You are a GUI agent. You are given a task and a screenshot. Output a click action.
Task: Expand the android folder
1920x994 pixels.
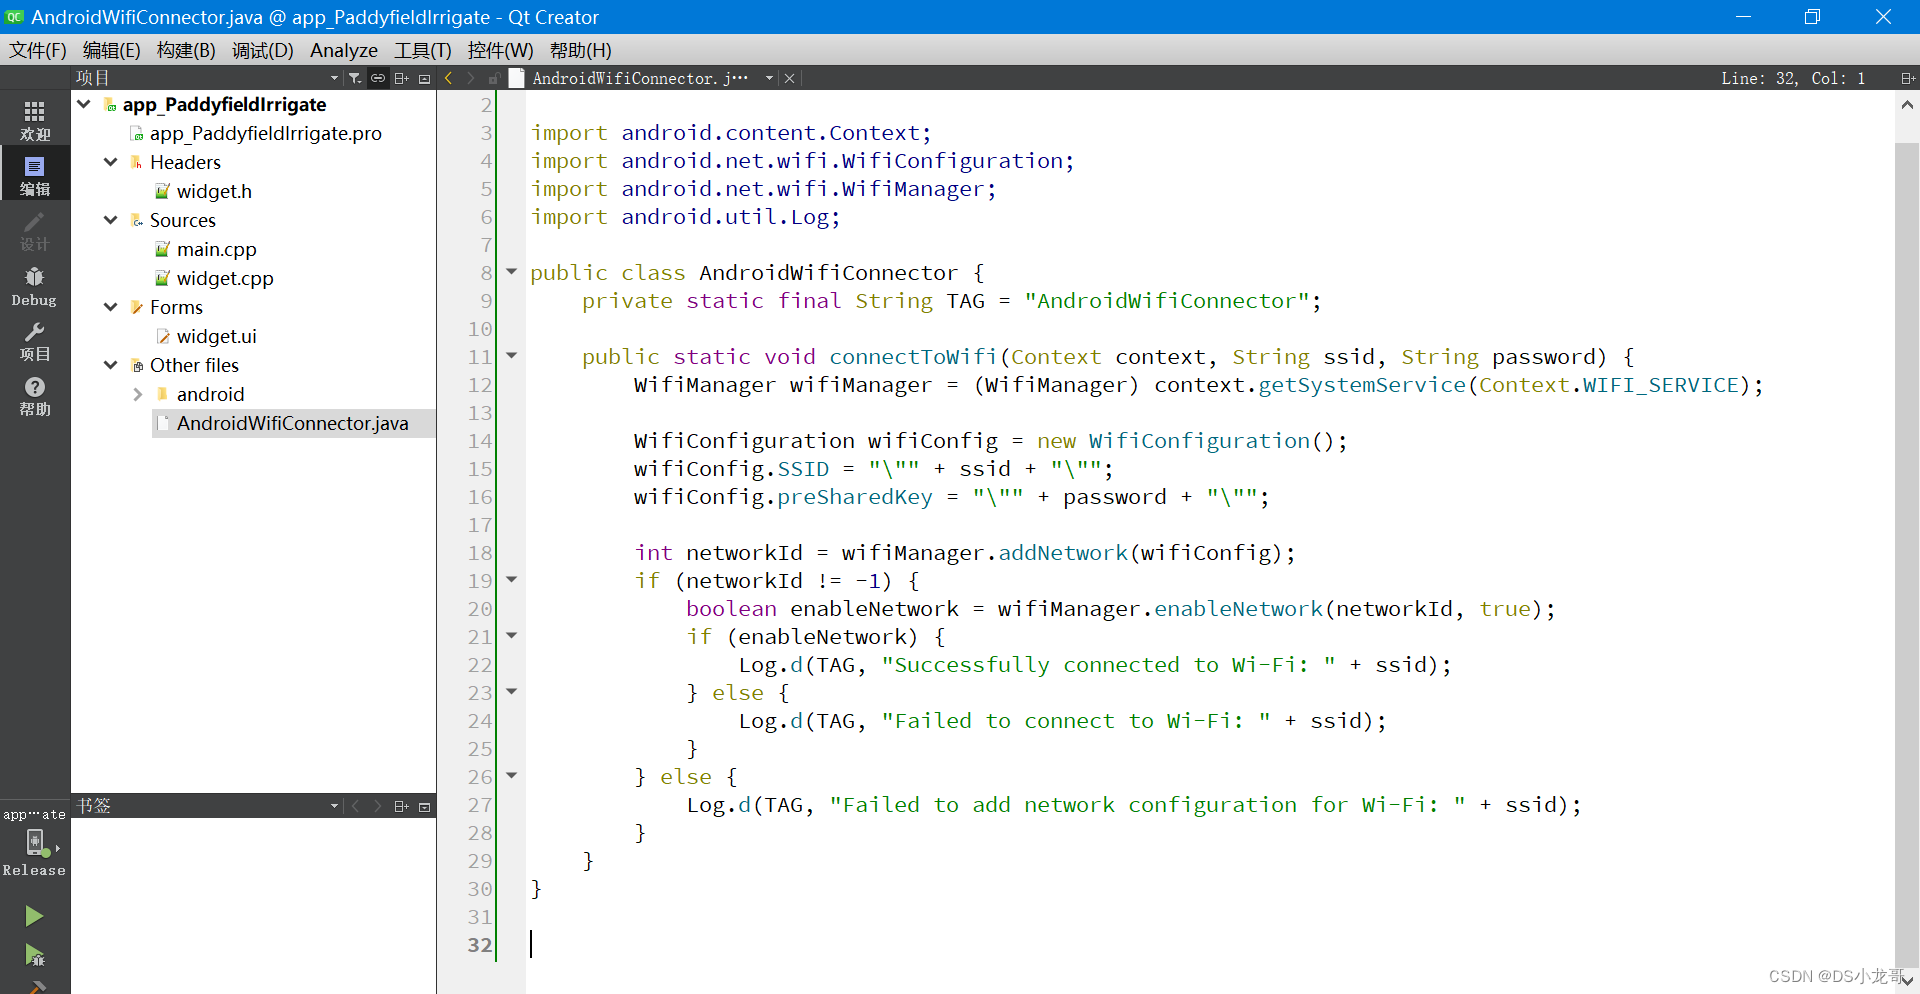138,394
